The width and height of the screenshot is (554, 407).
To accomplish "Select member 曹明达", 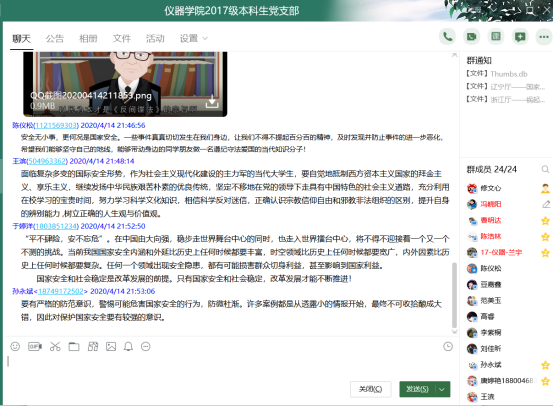I will (490, 221).
